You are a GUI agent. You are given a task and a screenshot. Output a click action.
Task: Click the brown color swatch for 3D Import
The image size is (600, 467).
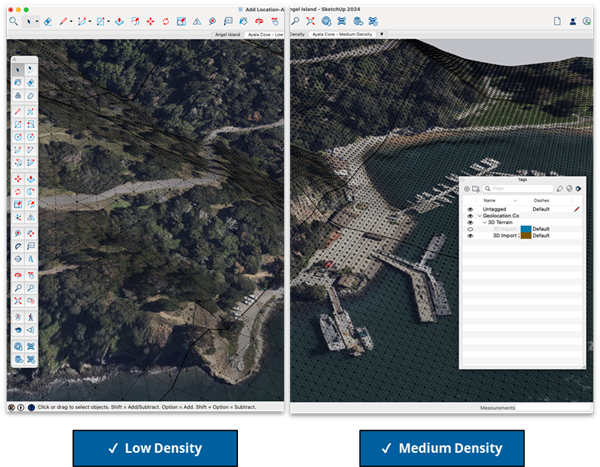[525, 236]
